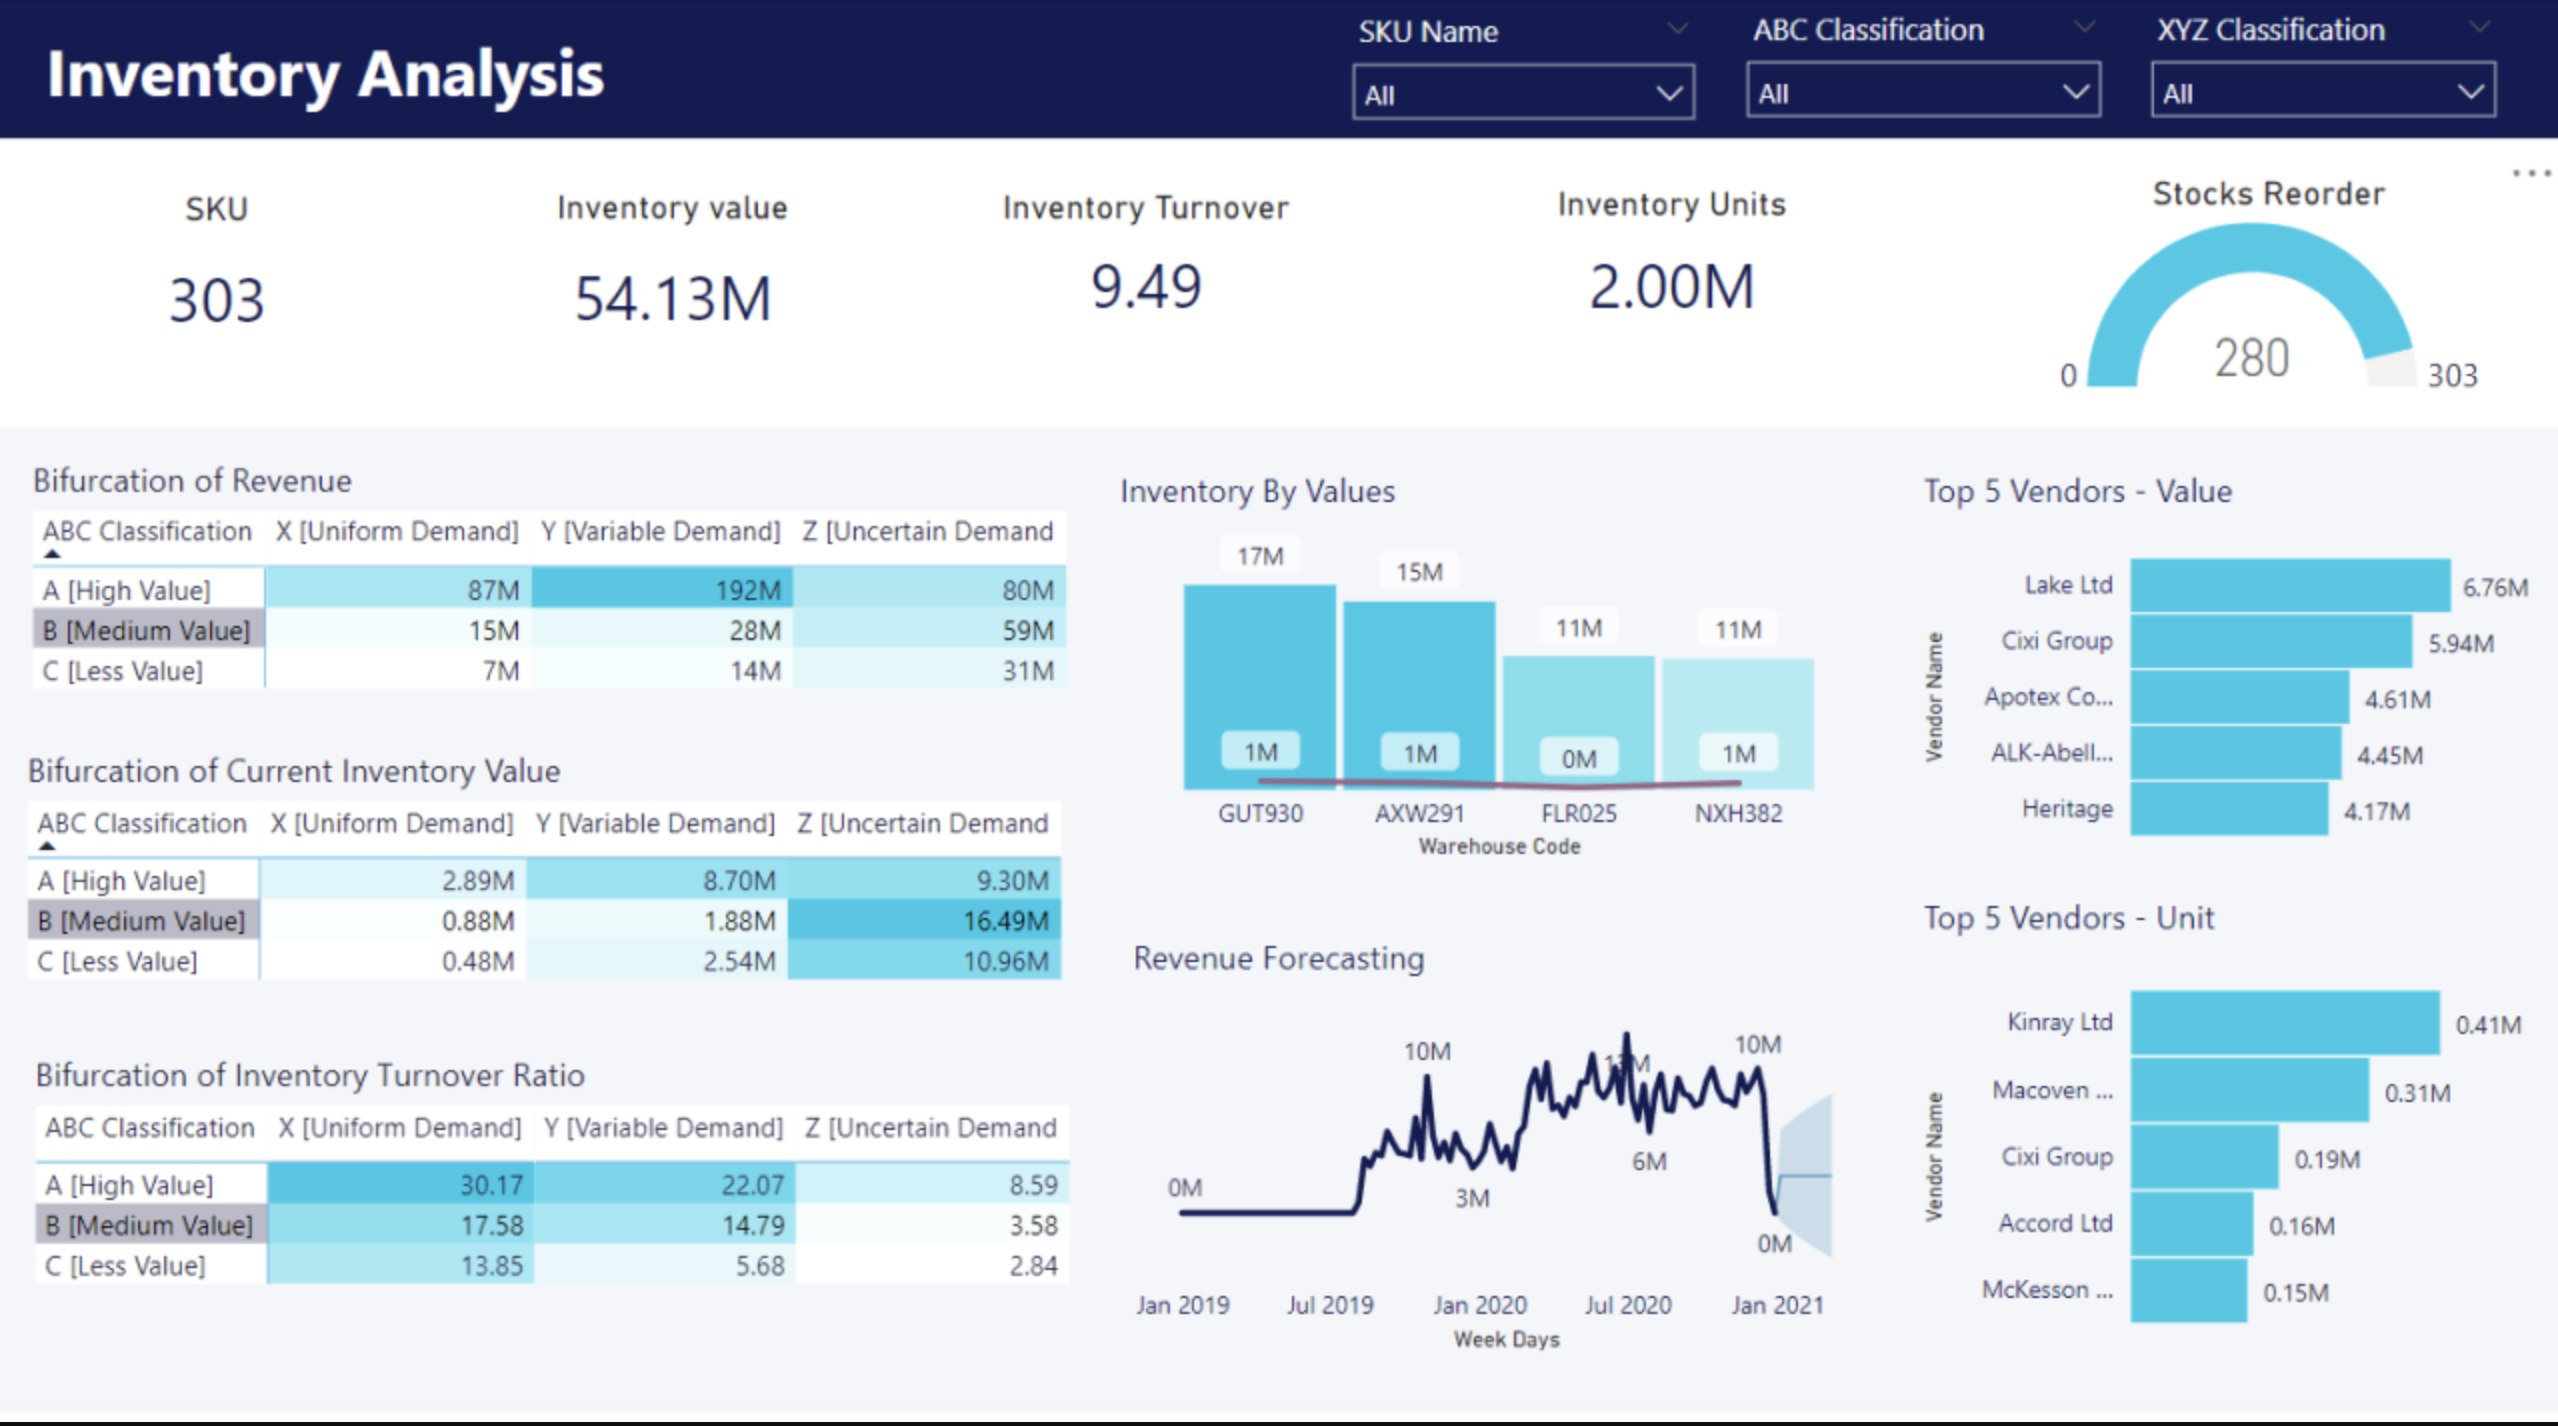This screenshot has height=1426, width=2558.
Task: Click the Stocks Reorder gauge value 280
Action: (2251, 358)
